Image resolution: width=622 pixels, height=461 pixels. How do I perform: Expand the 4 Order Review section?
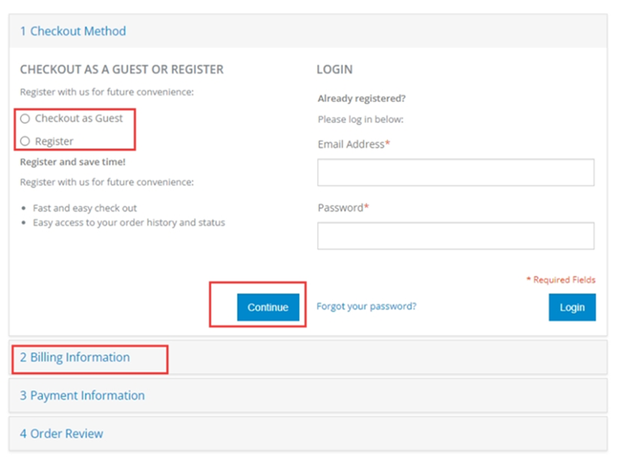point(61,433)
